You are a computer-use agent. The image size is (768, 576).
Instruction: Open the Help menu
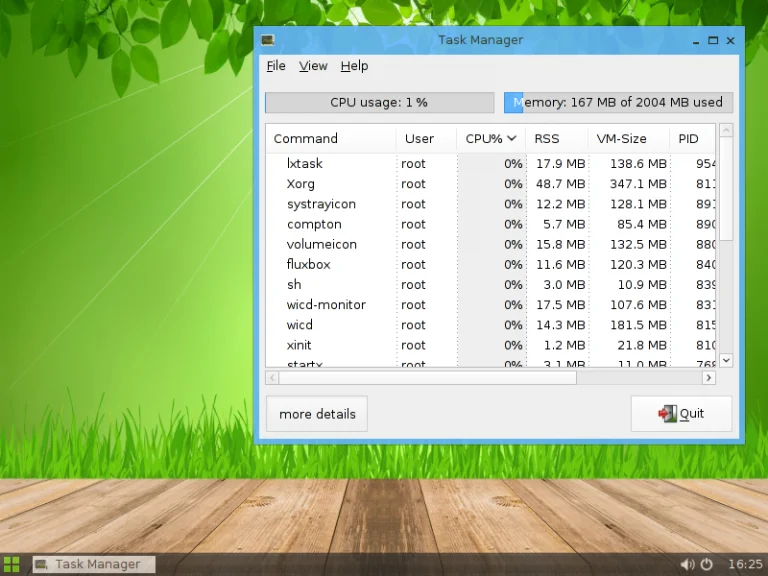click(354, 66)
